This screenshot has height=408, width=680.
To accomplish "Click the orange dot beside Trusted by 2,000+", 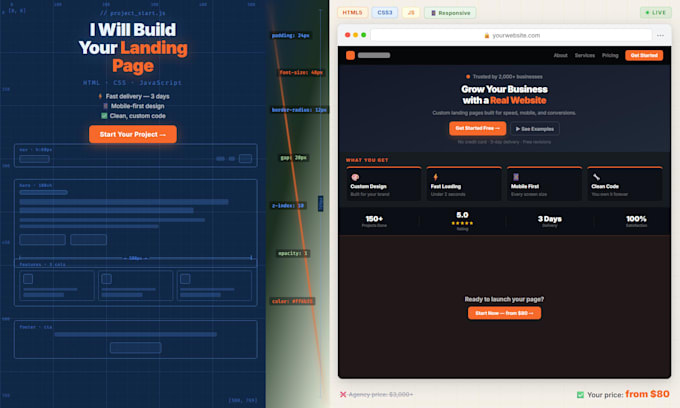I will click(468, 77).
